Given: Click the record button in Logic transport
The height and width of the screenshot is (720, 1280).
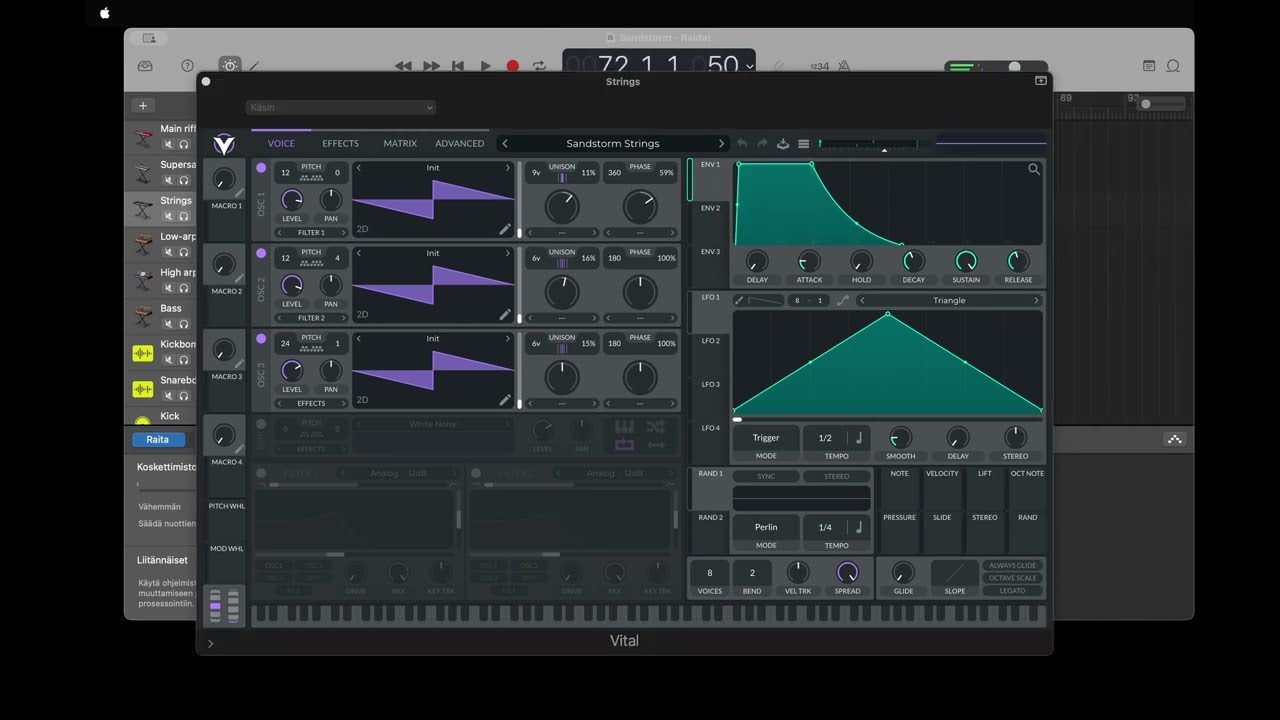Looking at the screenshot, I should coord(513,66).
